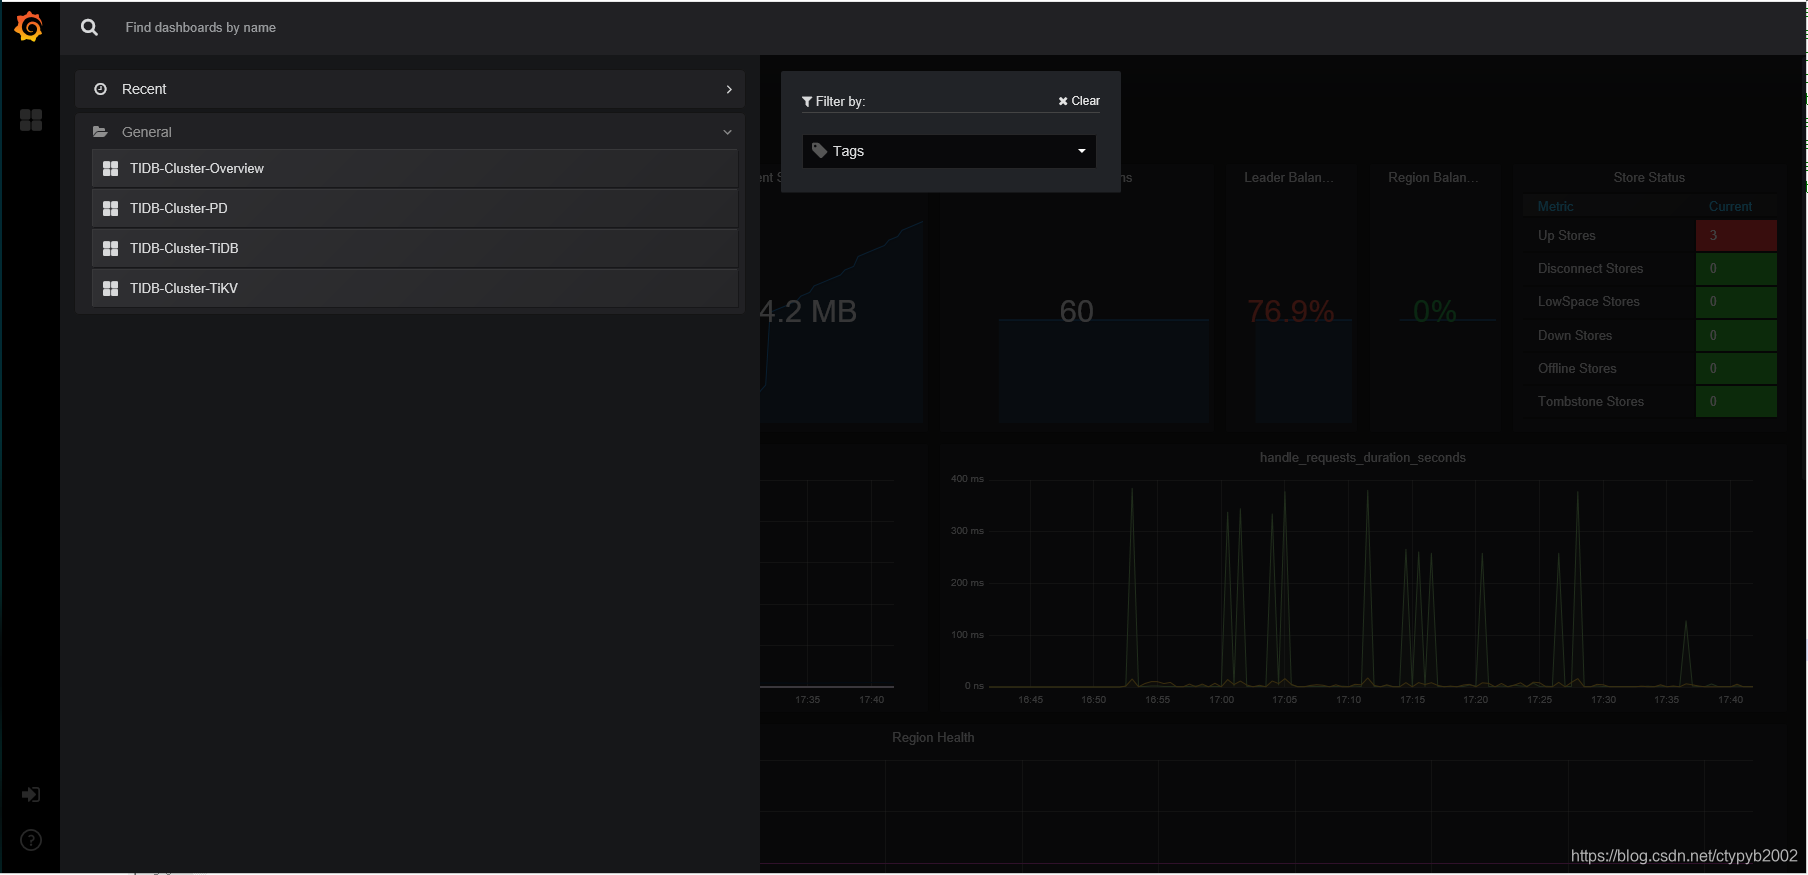Click the LowSpace Stores metric row
Viewport: 1808px width, 875px height.
click(x=1649, y=302)
